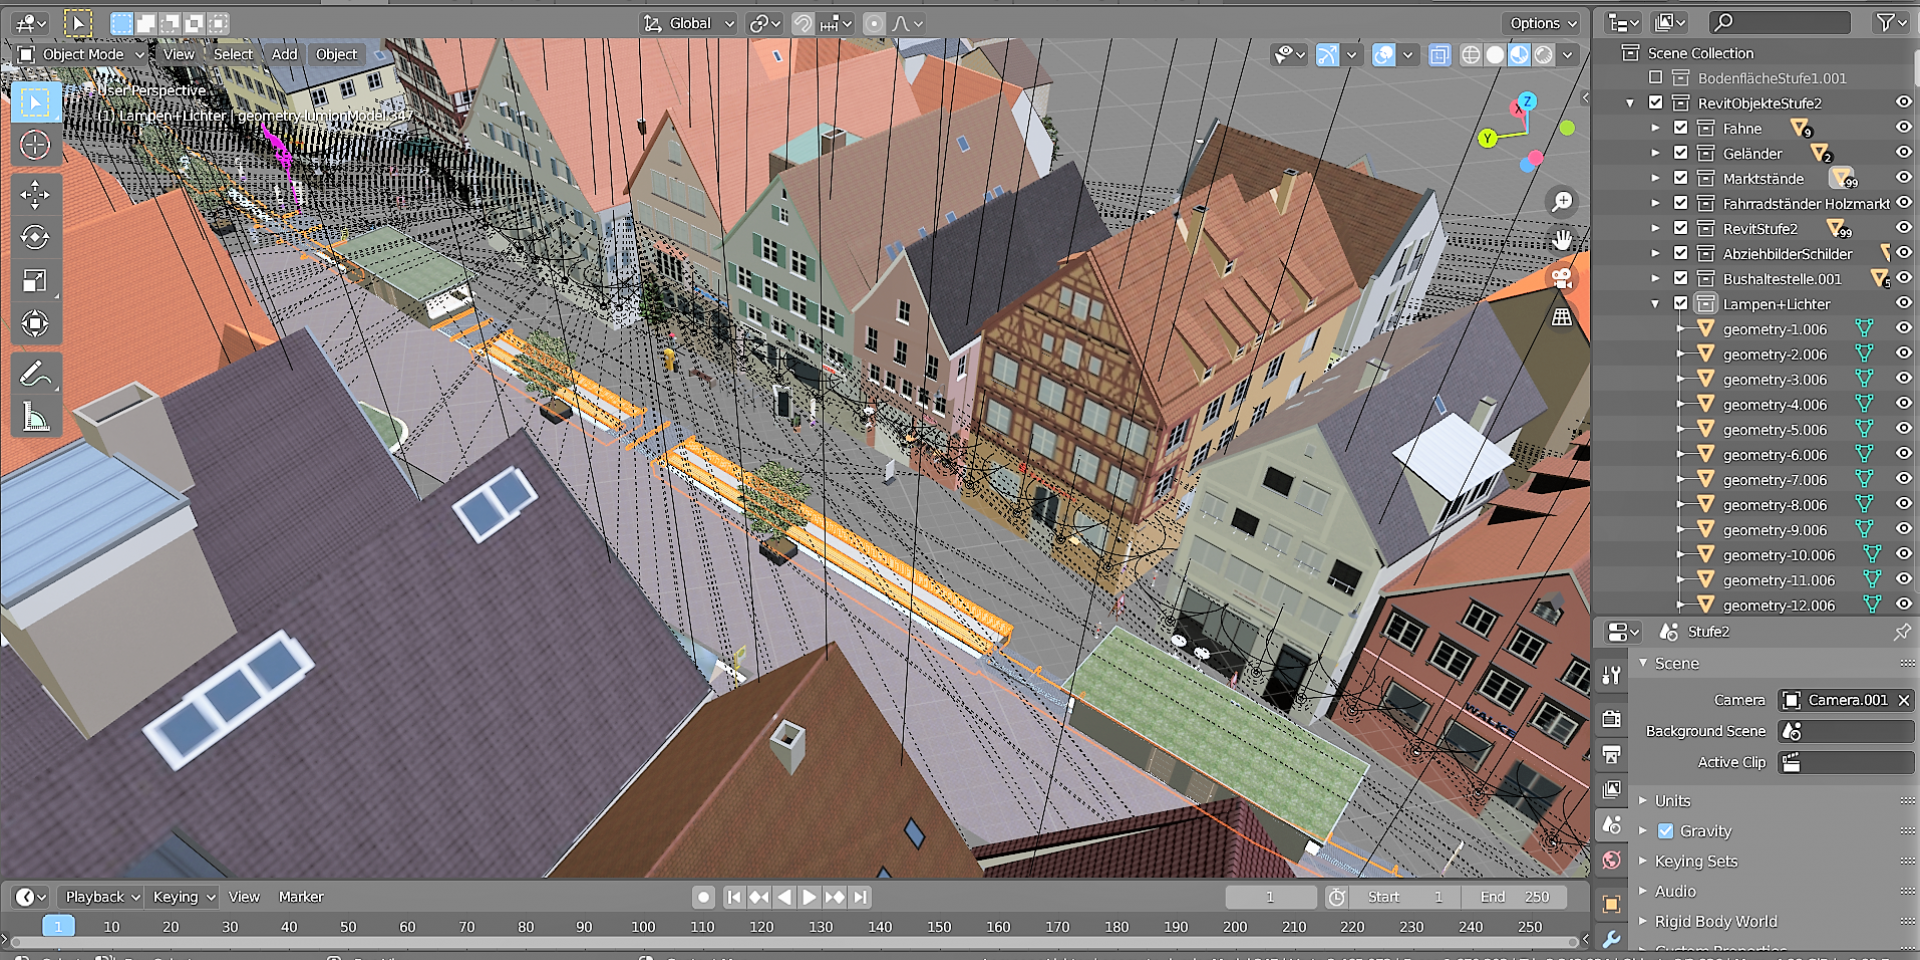Screen dimensions: 1920x960
Task: Click the outliner search field
Action: pyautogui.click(x=1779, y=22)
